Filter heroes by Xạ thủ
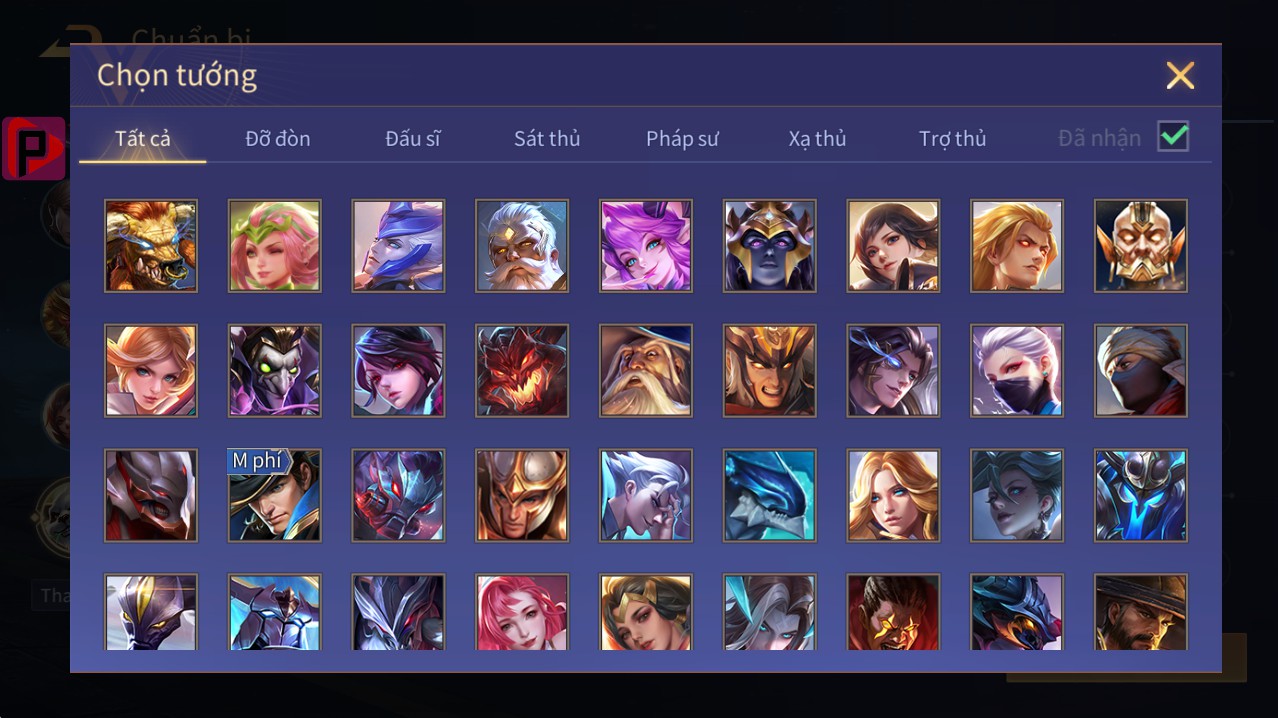Screen dimensions: 1278x718 pyautogui.click(x=817, y=138)
